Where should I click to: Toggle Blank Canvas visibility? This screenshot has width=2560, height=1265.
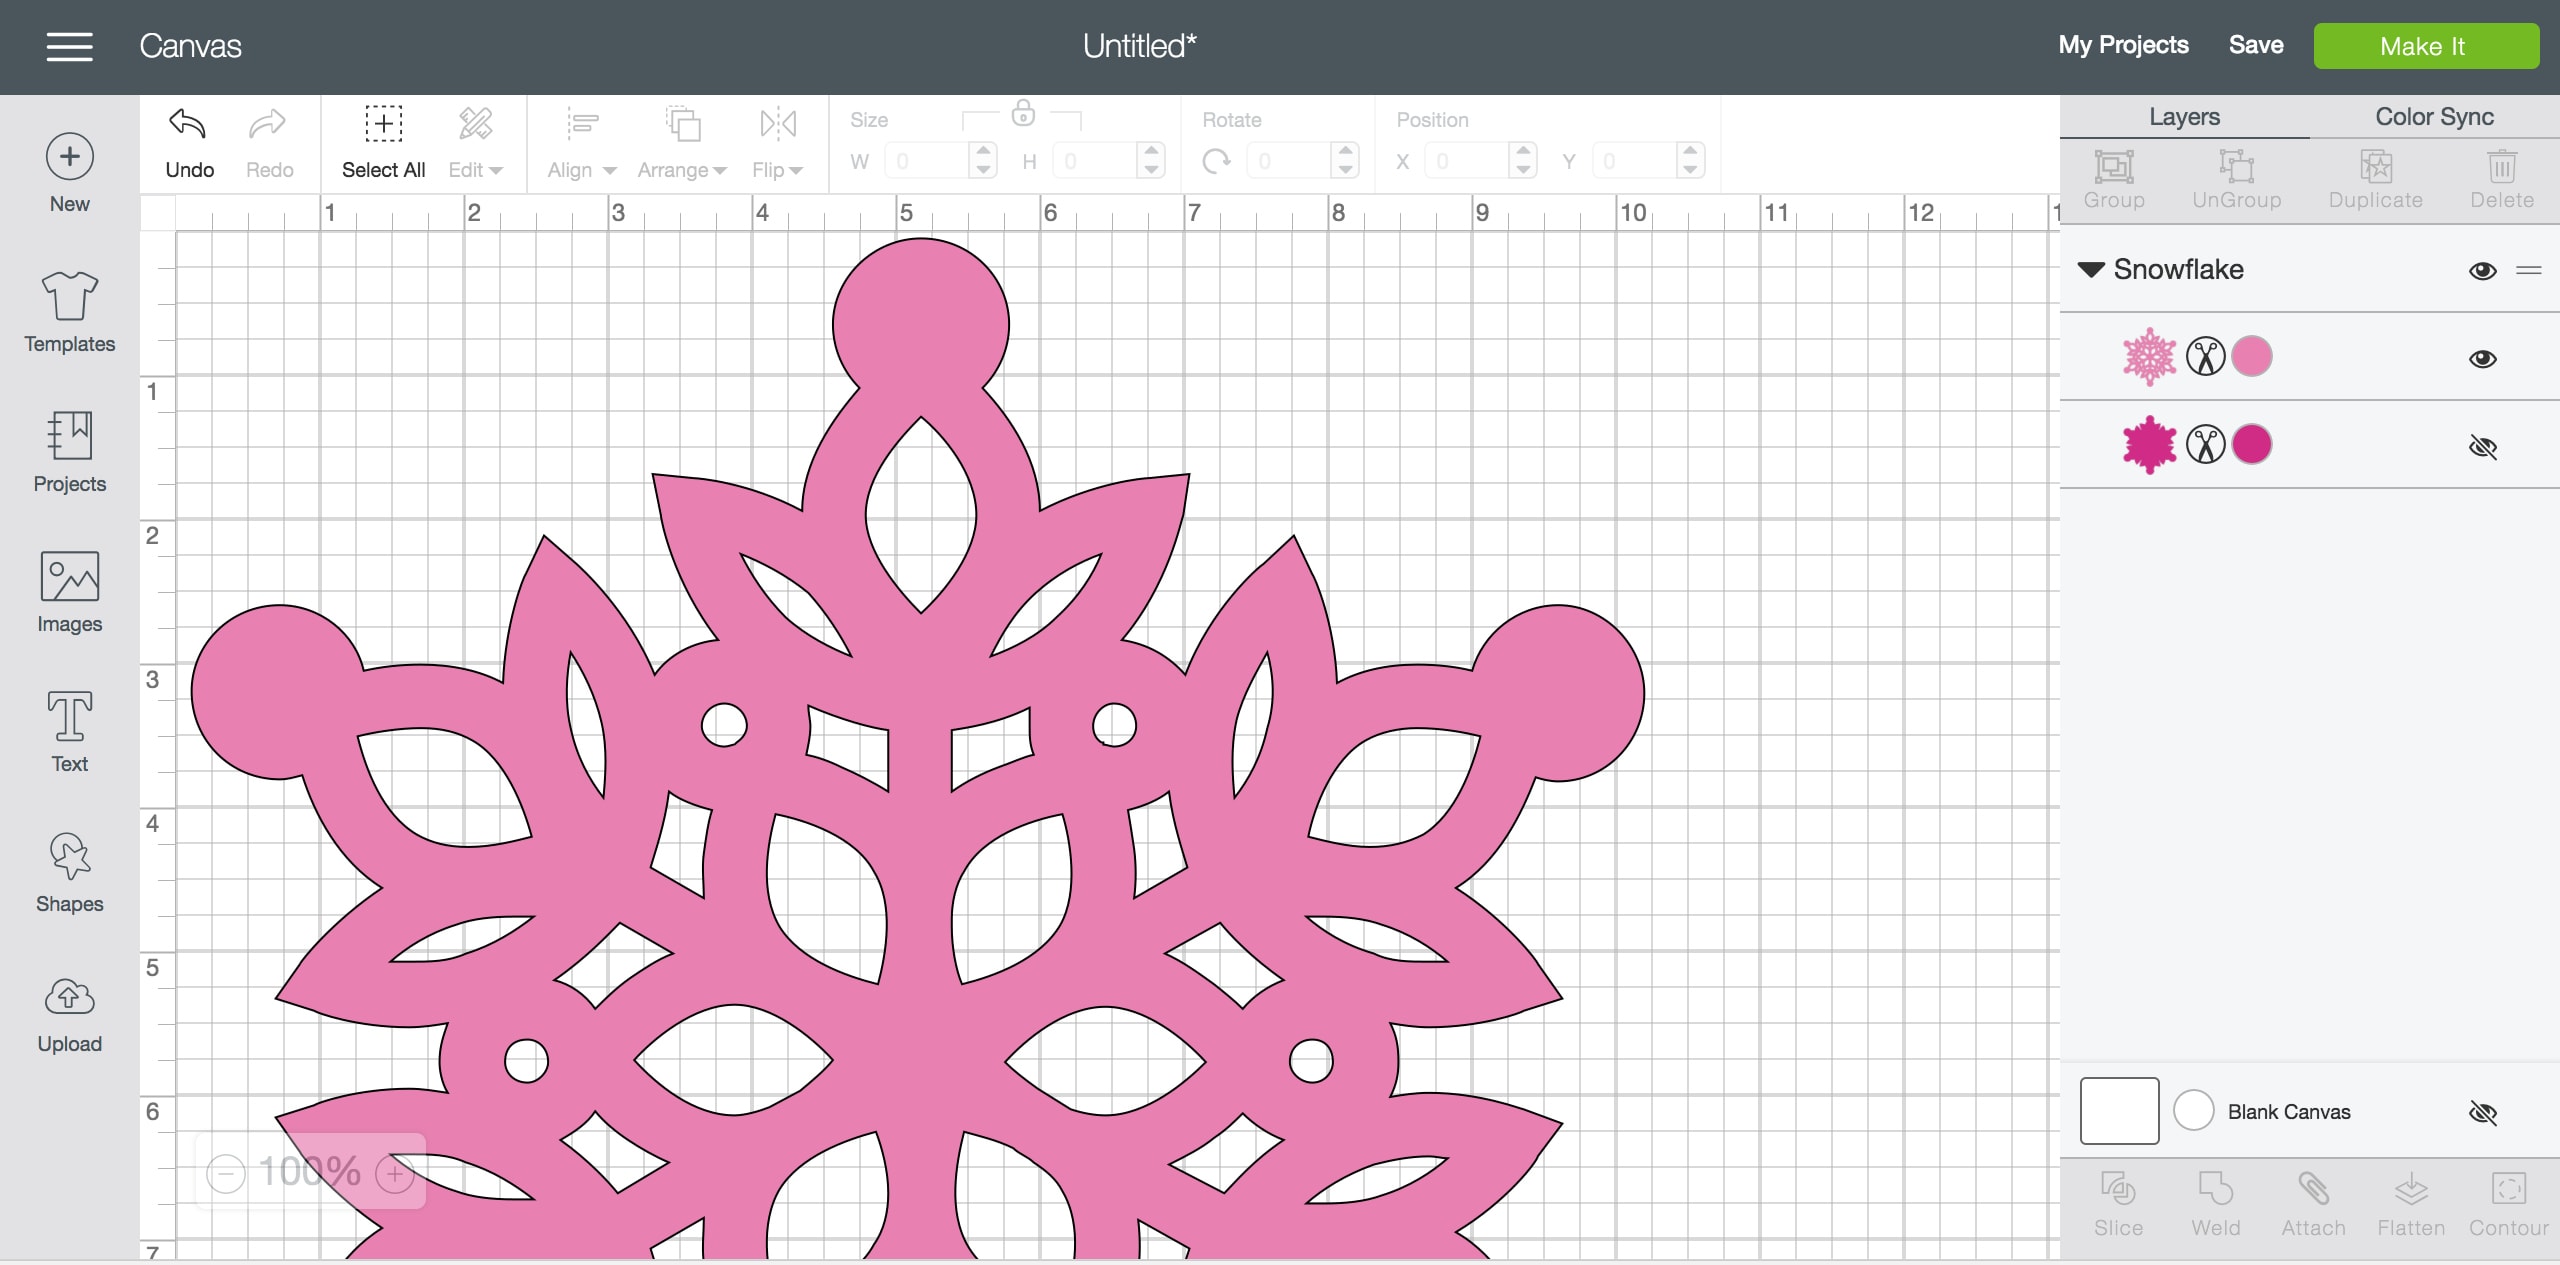pos(2482,1112)
